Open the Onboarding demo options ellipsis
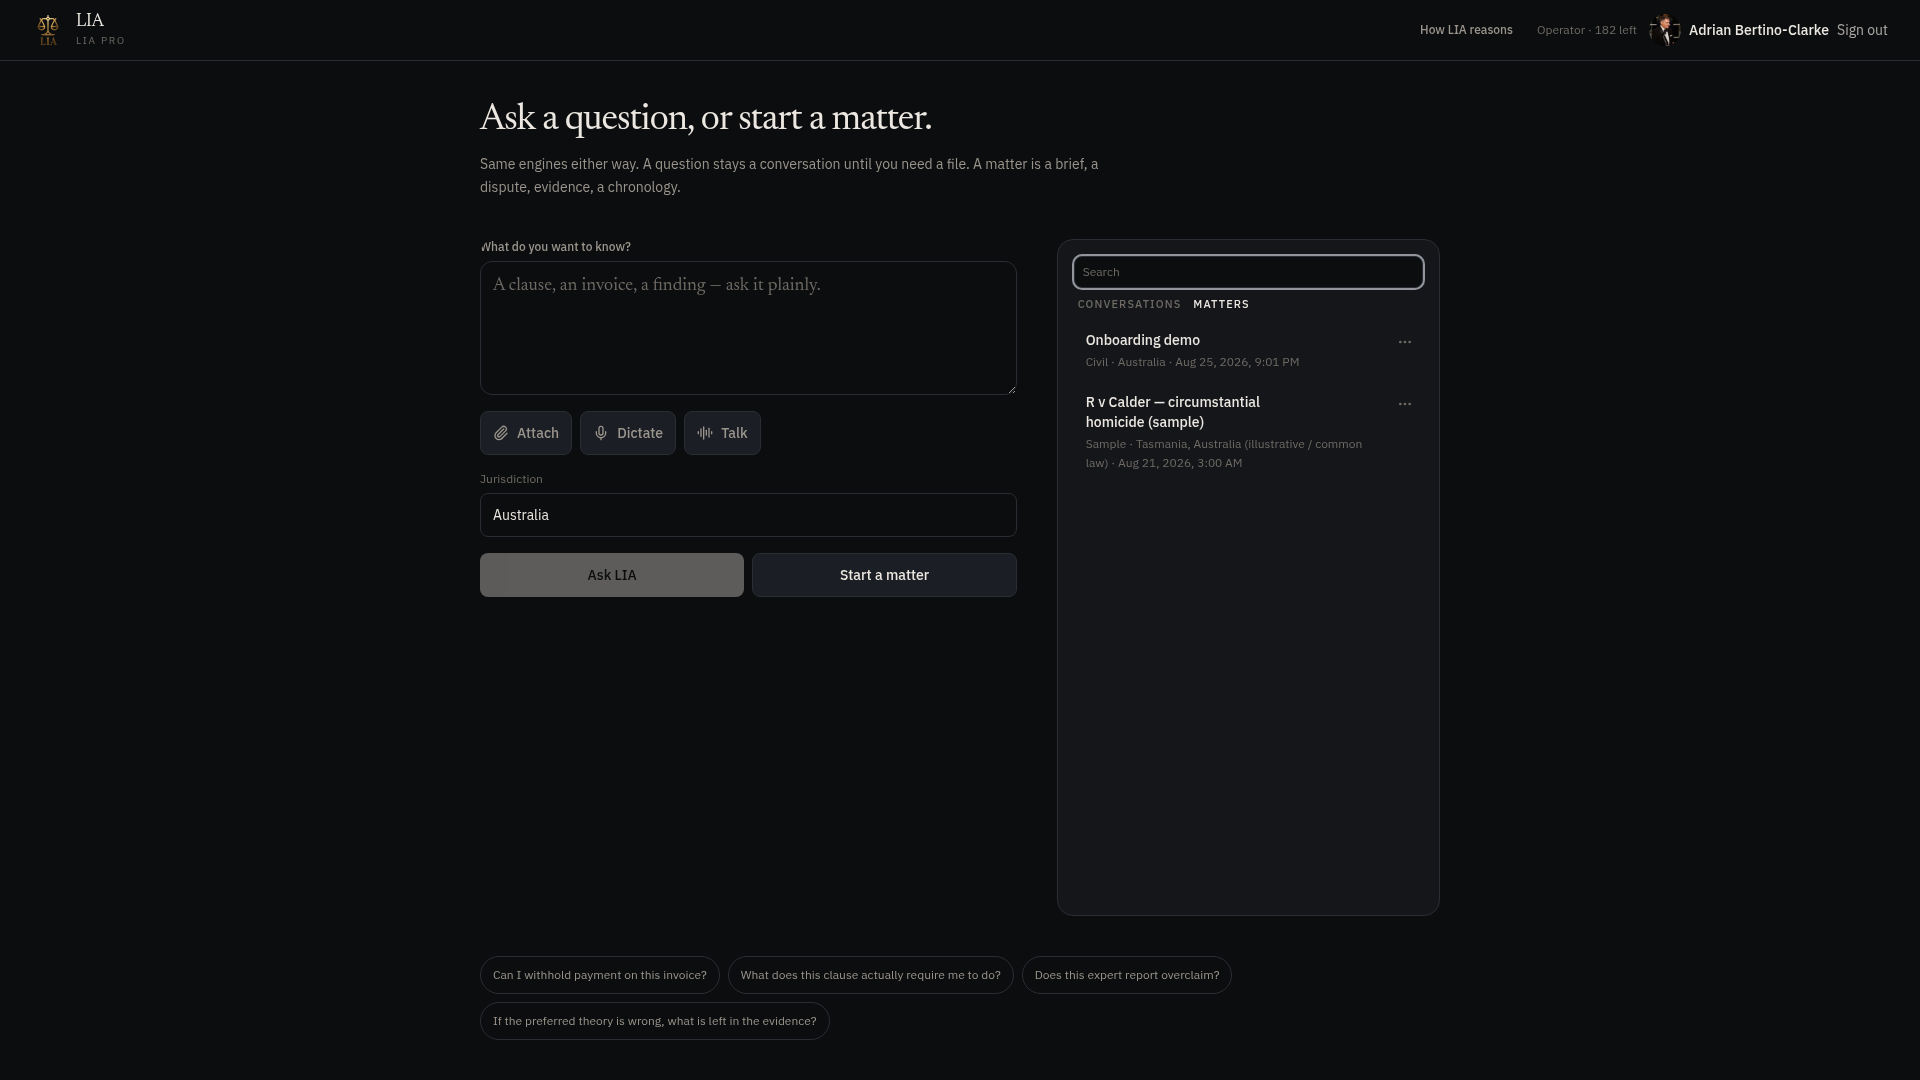Image resolution: width=1920 pixels, height=1080 pixels. tap(1405, 342)
